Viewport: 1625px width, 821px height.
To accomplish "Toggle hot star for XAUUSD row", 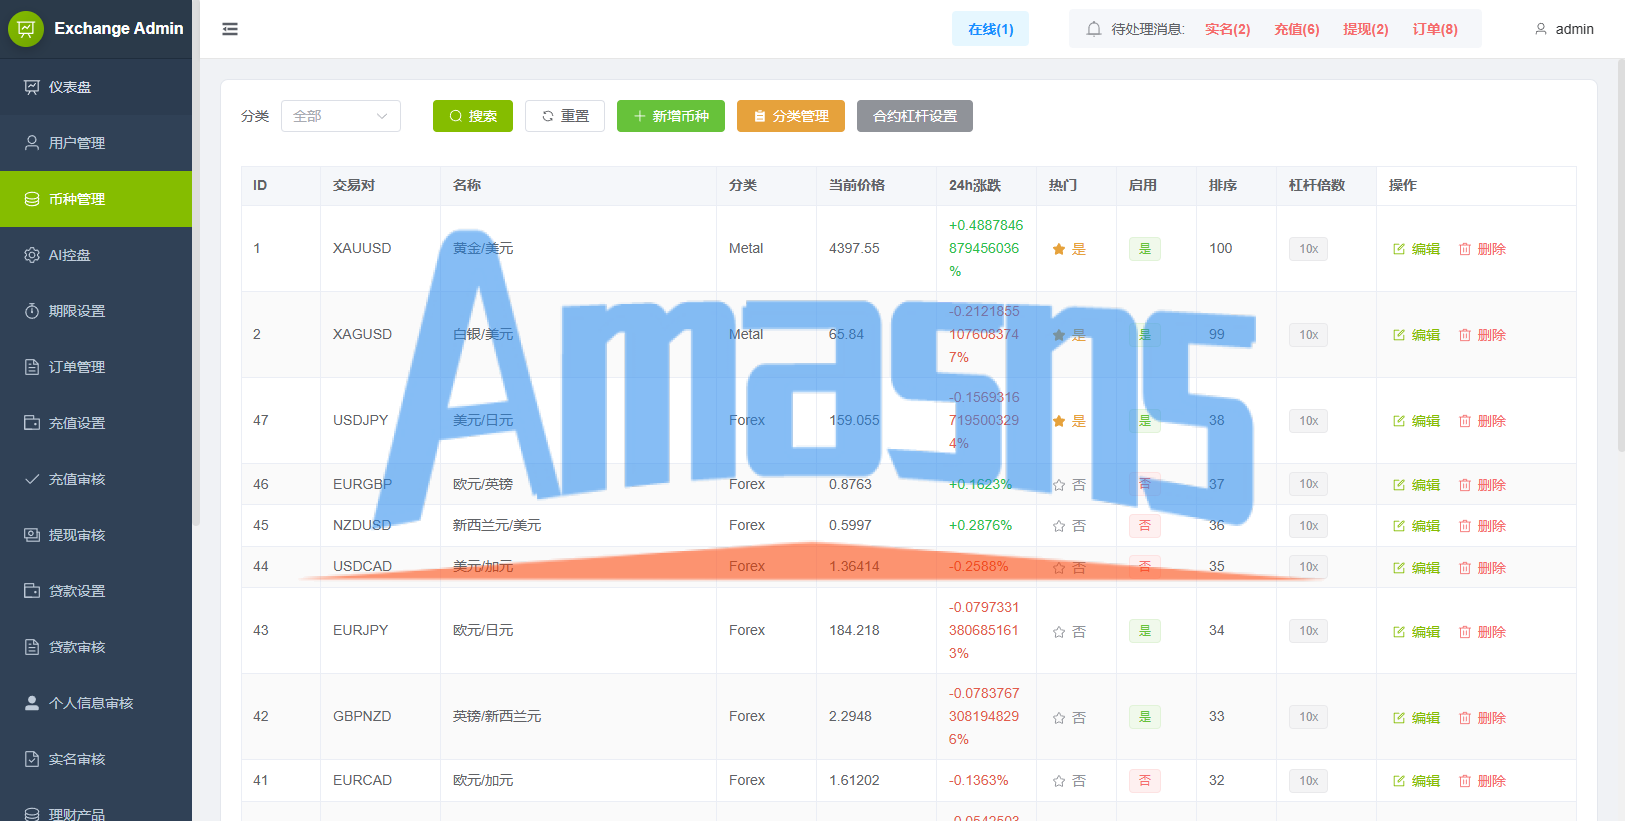I will coord(1059,249).
